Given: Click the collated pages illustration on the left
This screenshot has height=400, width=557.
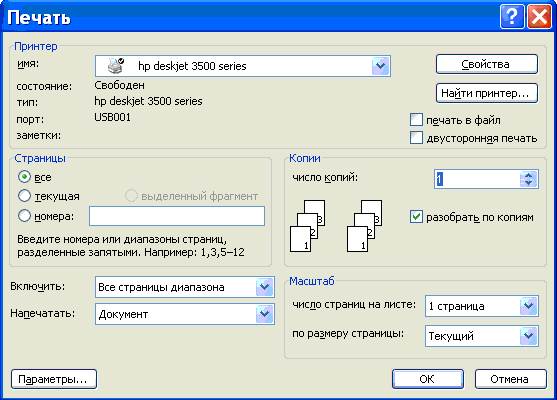Looking at the screenshot, I should coord(308,226).
